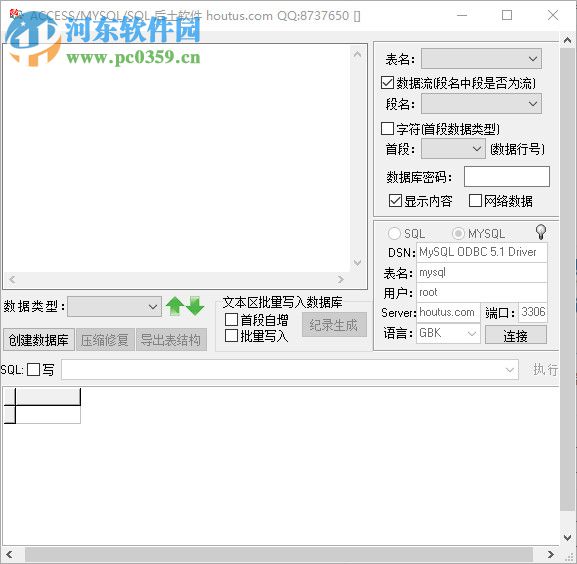
Task: Select the SQL radio button
Action: [x=394, y=233]
